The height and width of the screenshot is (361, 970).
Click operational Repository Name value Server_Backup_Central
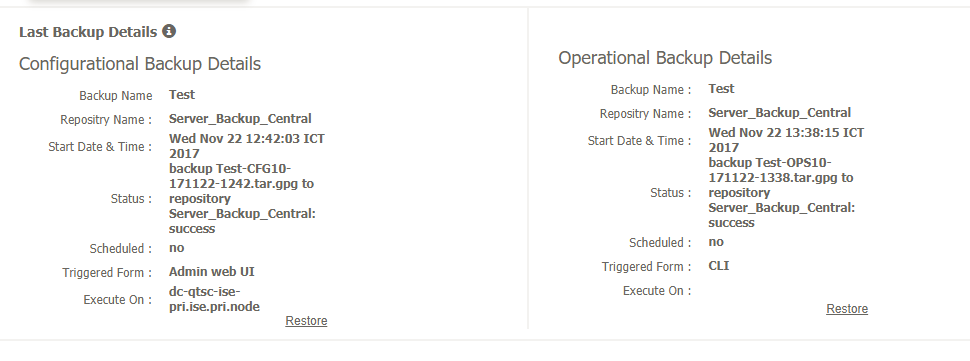tap(779, 113)
